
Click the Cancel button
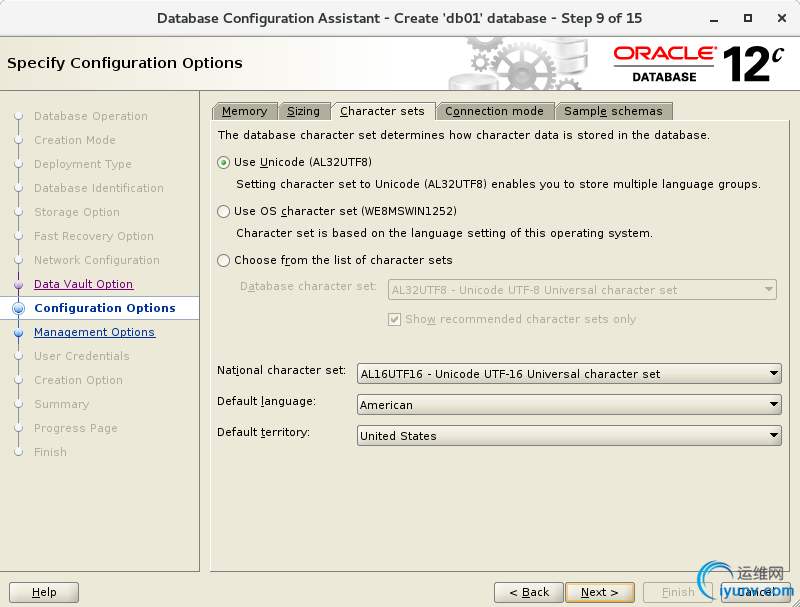[755, 592]
